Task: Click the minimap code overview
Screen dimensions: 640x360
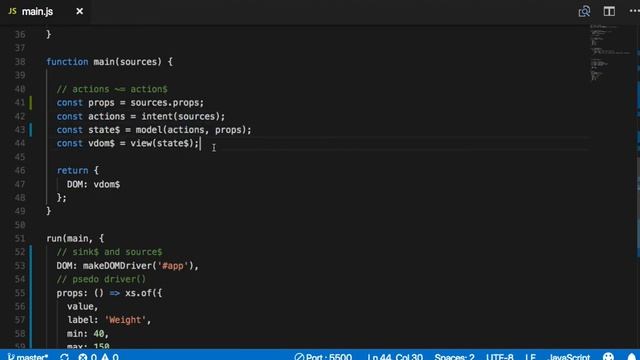Action: (x=610, y=53)
